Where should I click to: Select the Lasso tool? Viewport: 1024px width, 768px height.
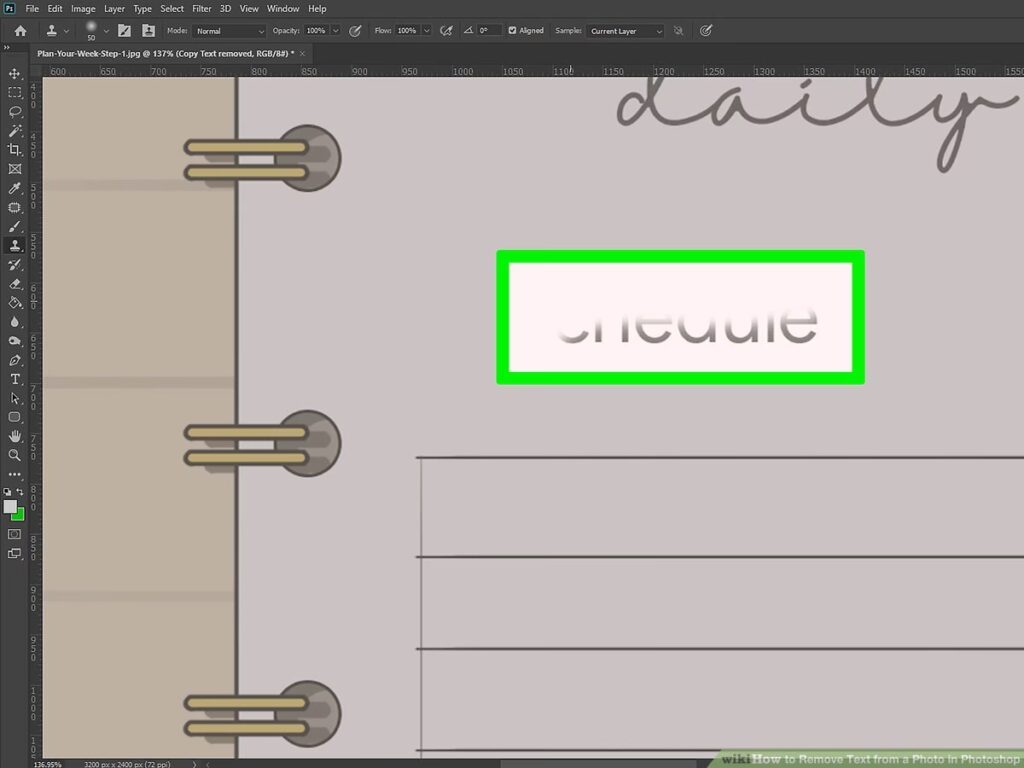coord(15,112)
